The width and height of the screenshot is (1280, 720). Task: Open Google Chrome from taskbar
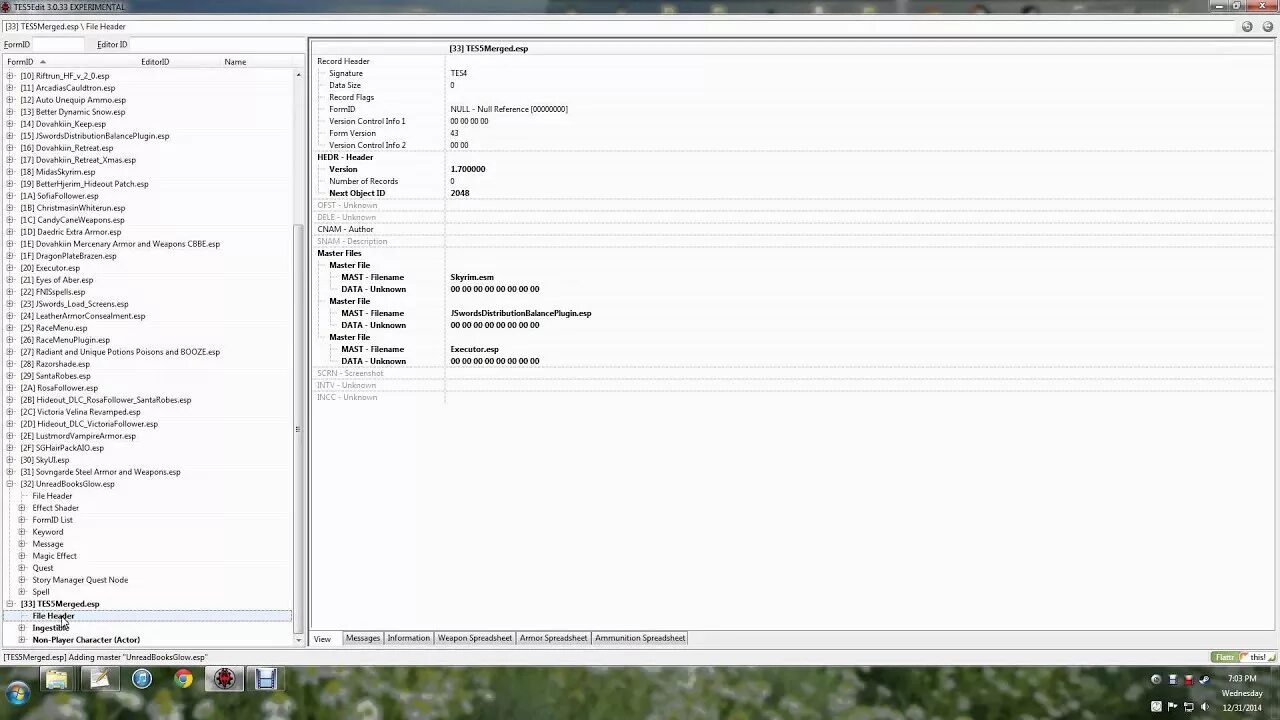[183, 680]
